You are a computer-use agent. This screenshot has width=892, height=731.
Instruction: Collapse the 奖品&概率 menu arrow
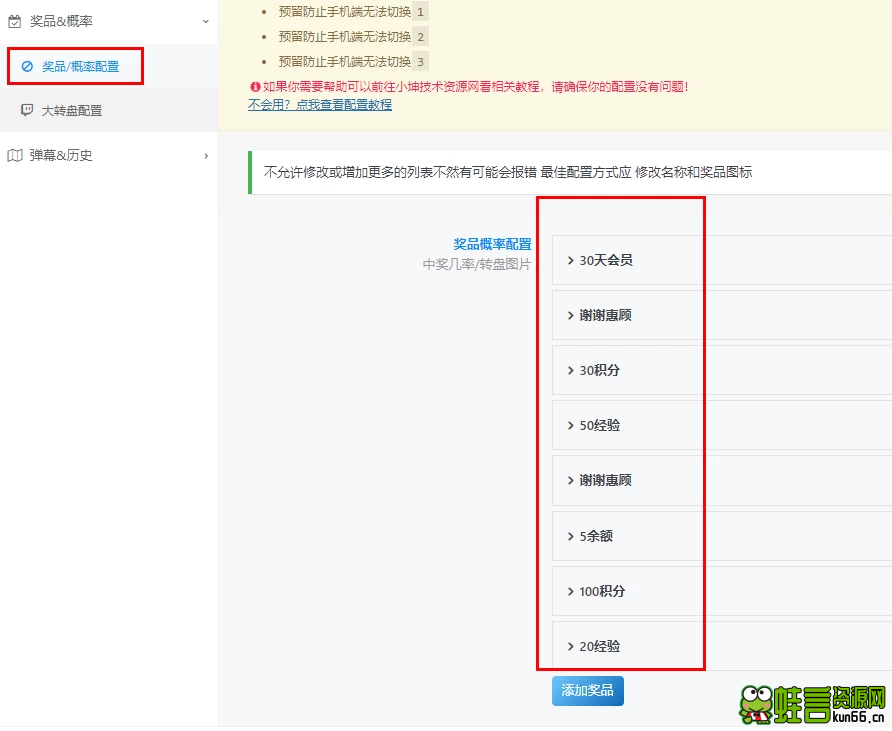click(x=206, y=22)
